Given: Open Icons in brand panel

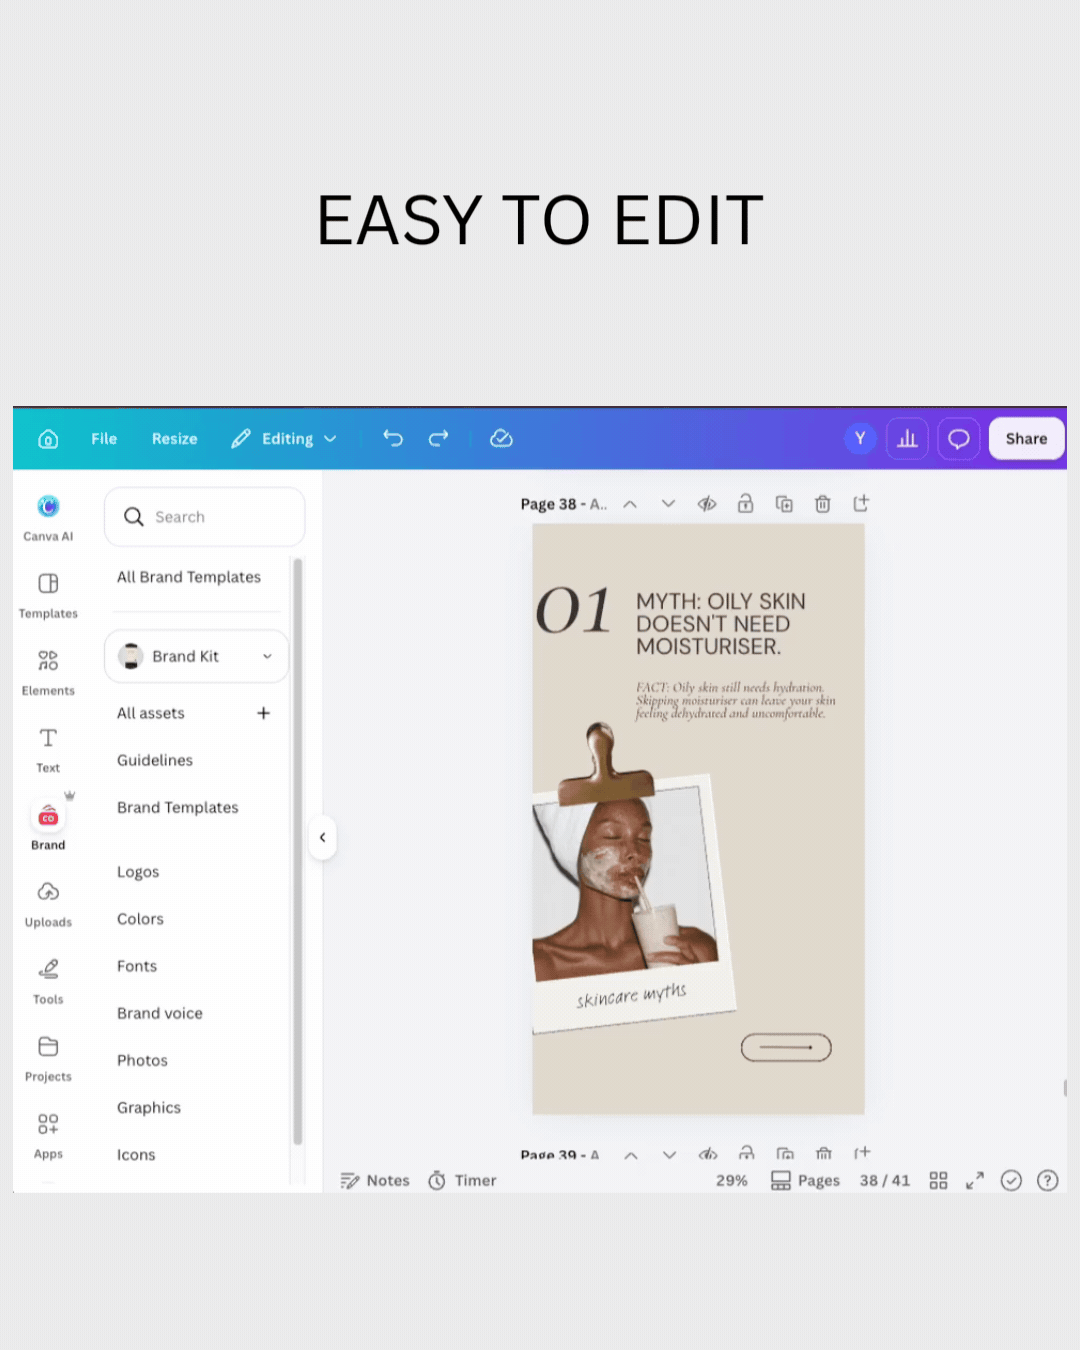Looking at the screenshot, I should (136, 1155).
